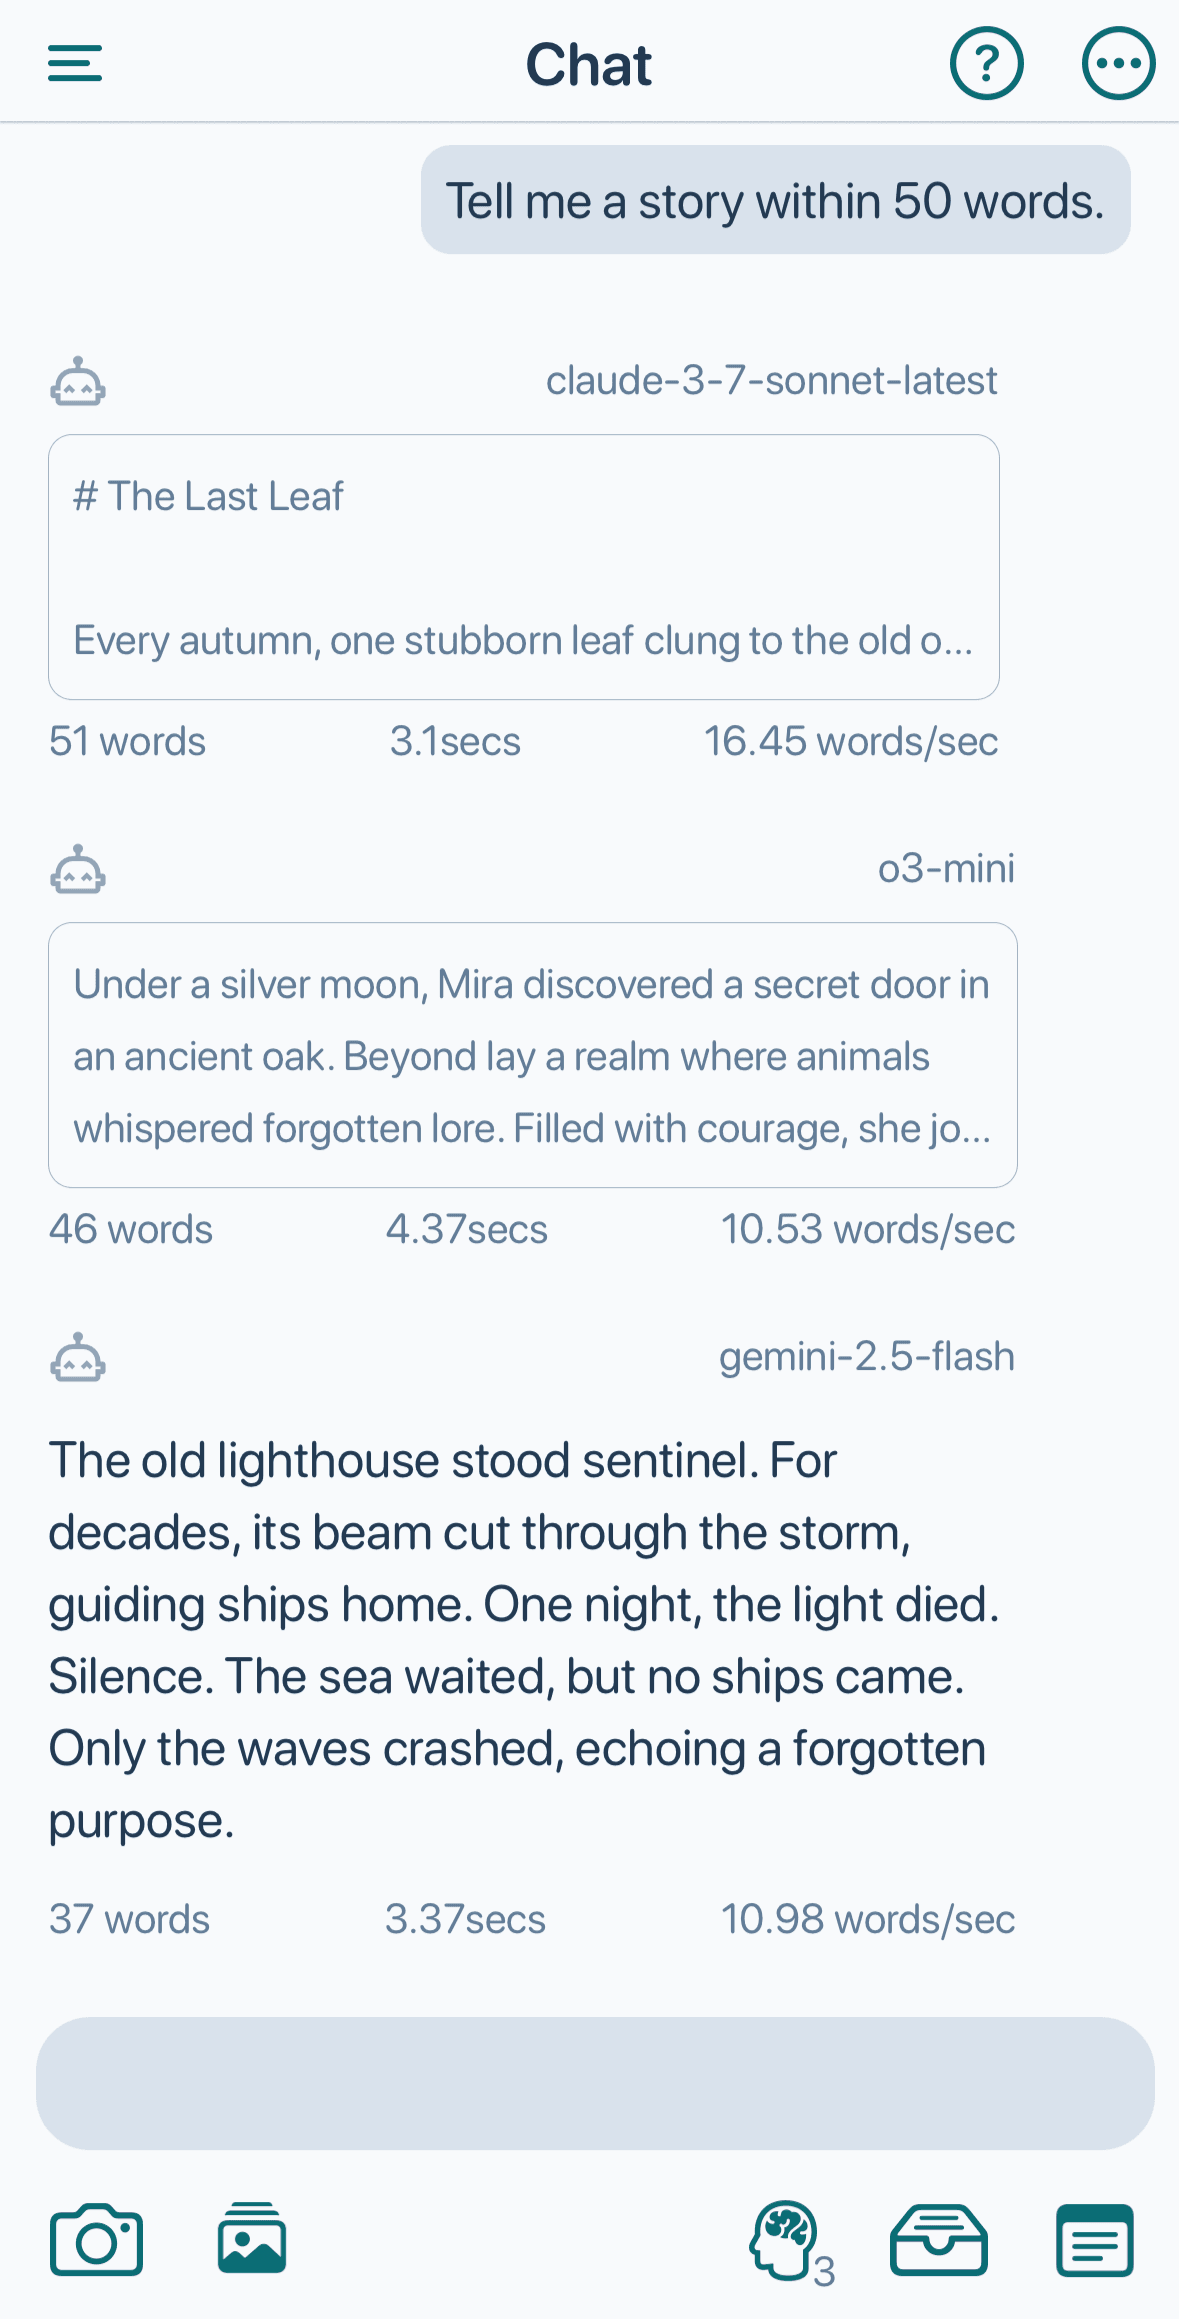
Task: Open the camera to take photo
Action: click(96, 2240)
